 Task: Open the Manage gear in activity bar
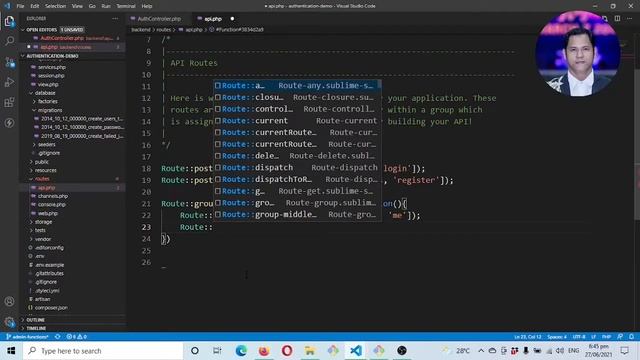click(9, 322)
